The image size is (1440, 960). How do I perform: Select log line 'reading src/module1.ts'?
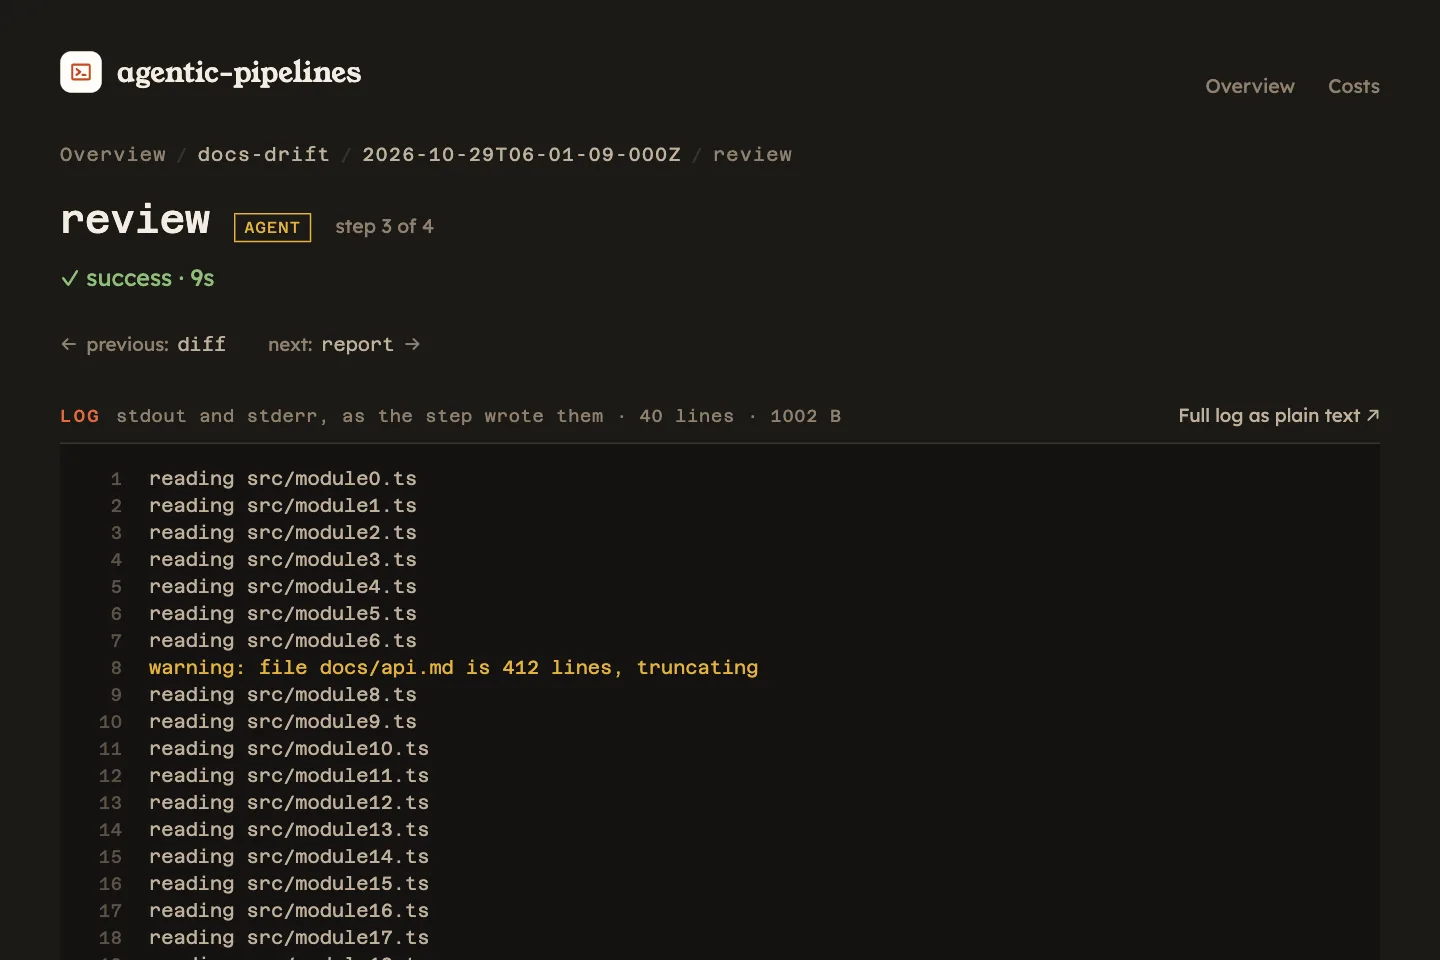(283, 506)
